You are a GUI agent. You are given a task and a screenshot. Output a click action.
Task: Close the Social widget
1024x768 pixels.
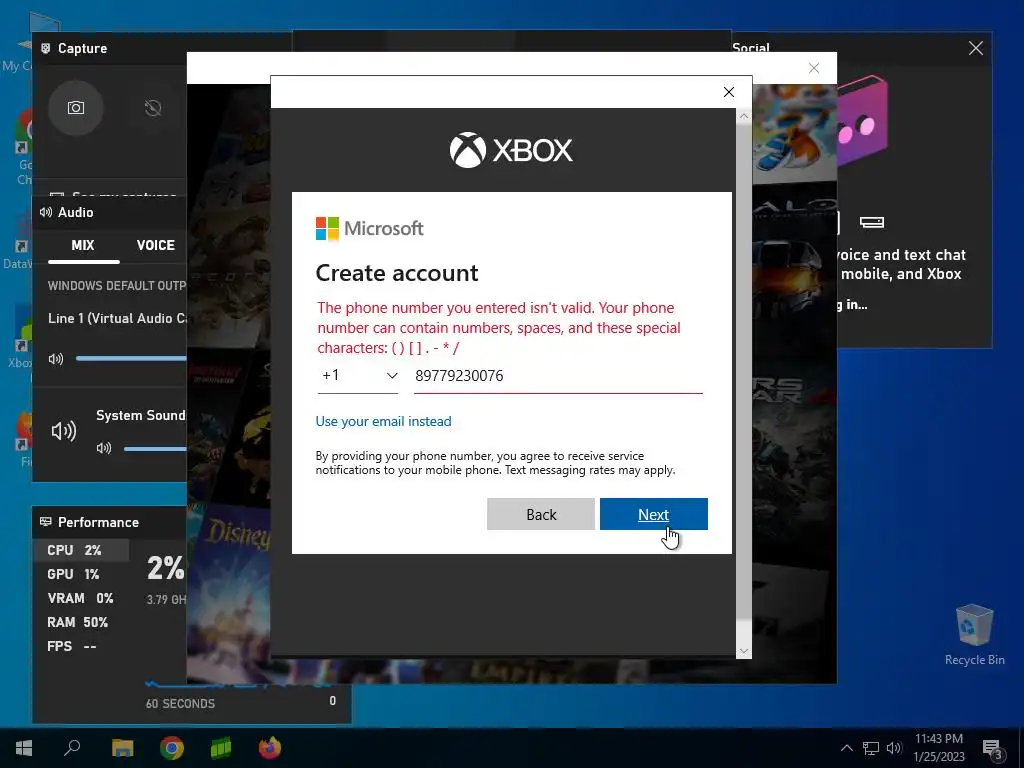click(x=976, y=48)
